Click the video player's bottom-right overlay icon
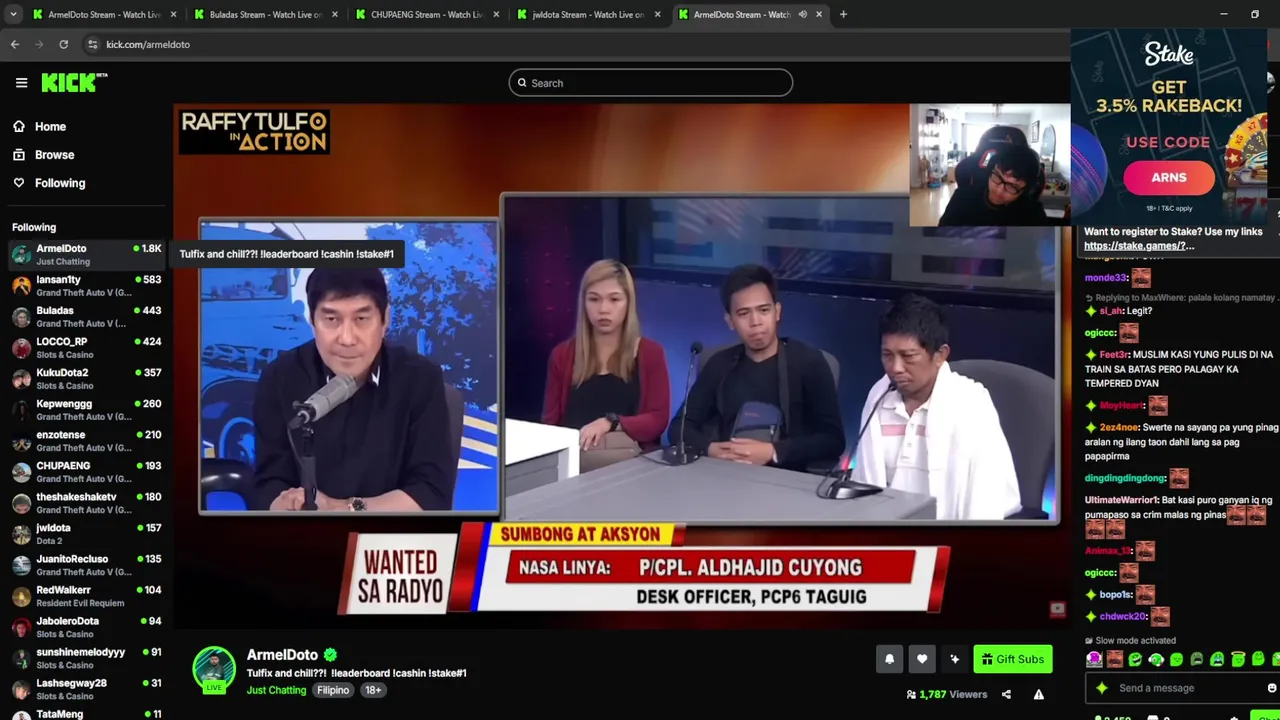1280x720 pixels. pos(1057,609)
